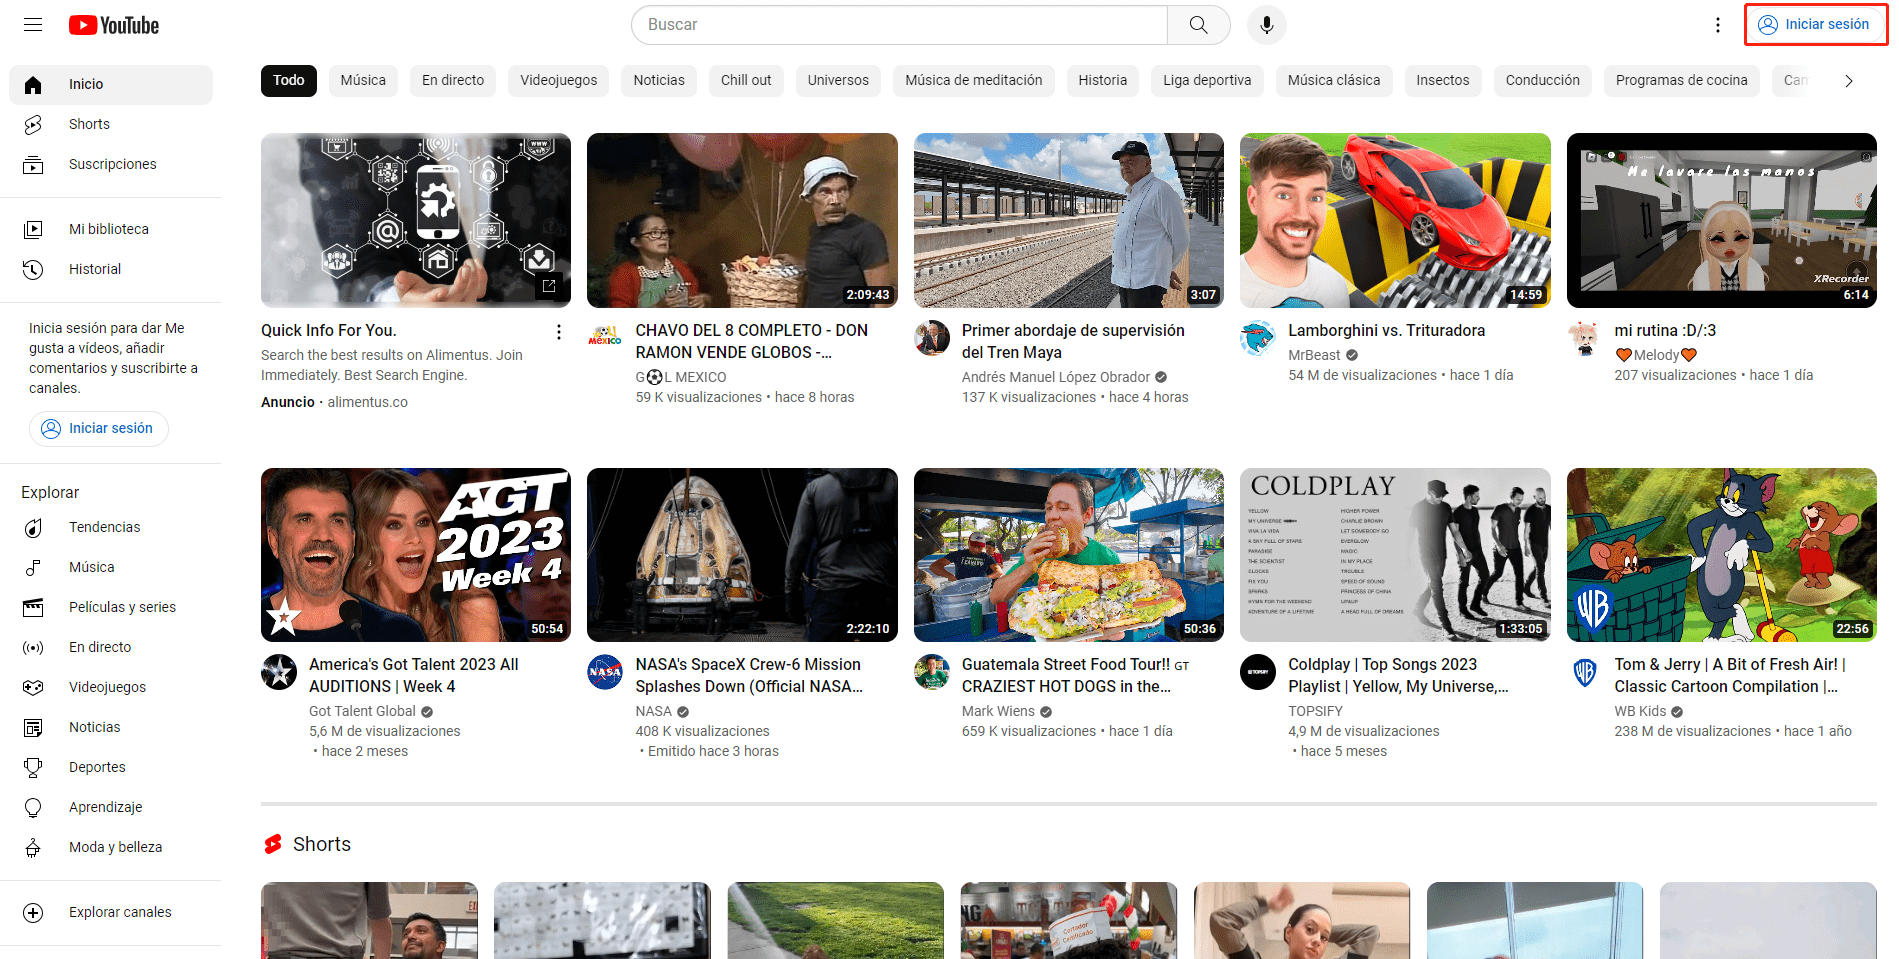Click the NASA channel avatar
Screen dimensions: 1899x959
tap(605, 672)
